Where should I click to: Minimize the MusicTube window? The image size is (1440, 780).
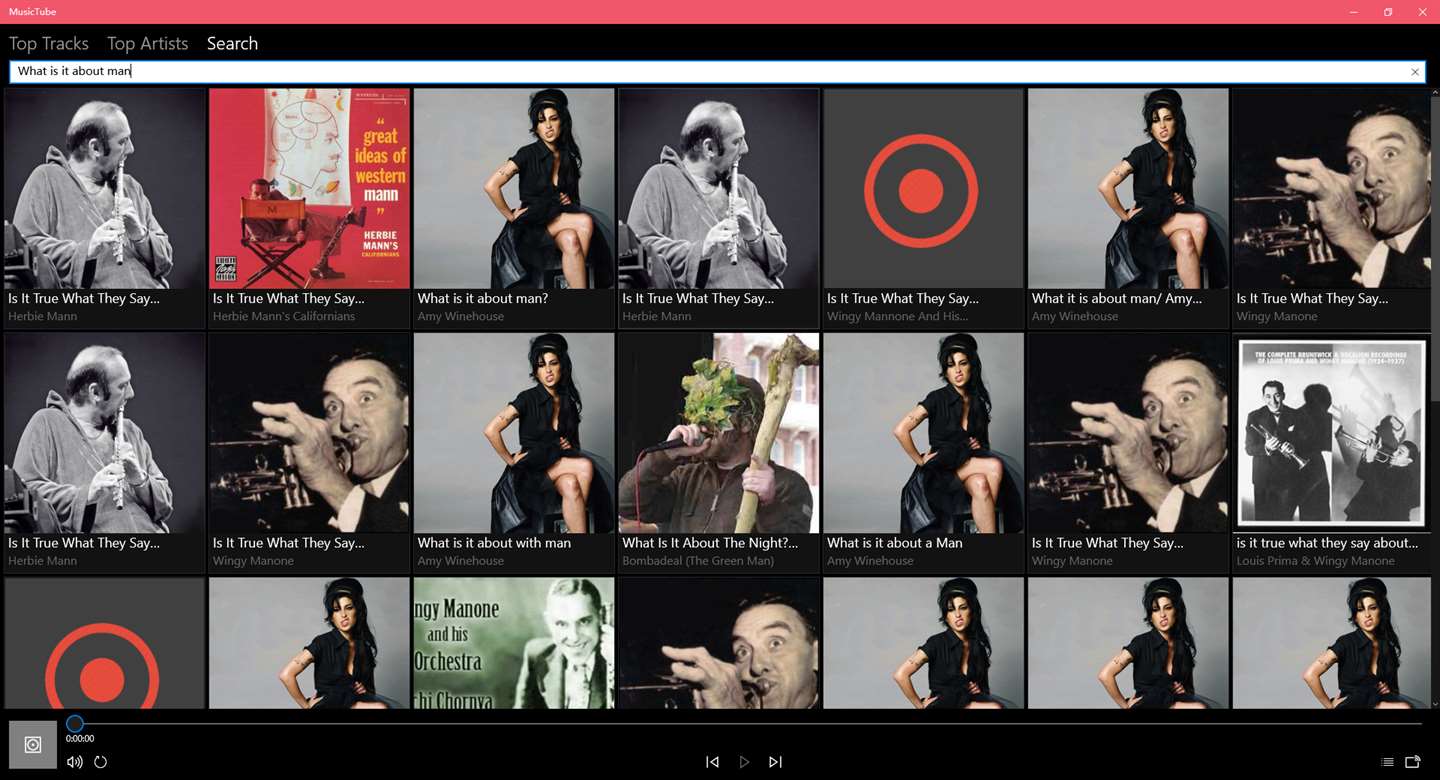point(1354,12)
